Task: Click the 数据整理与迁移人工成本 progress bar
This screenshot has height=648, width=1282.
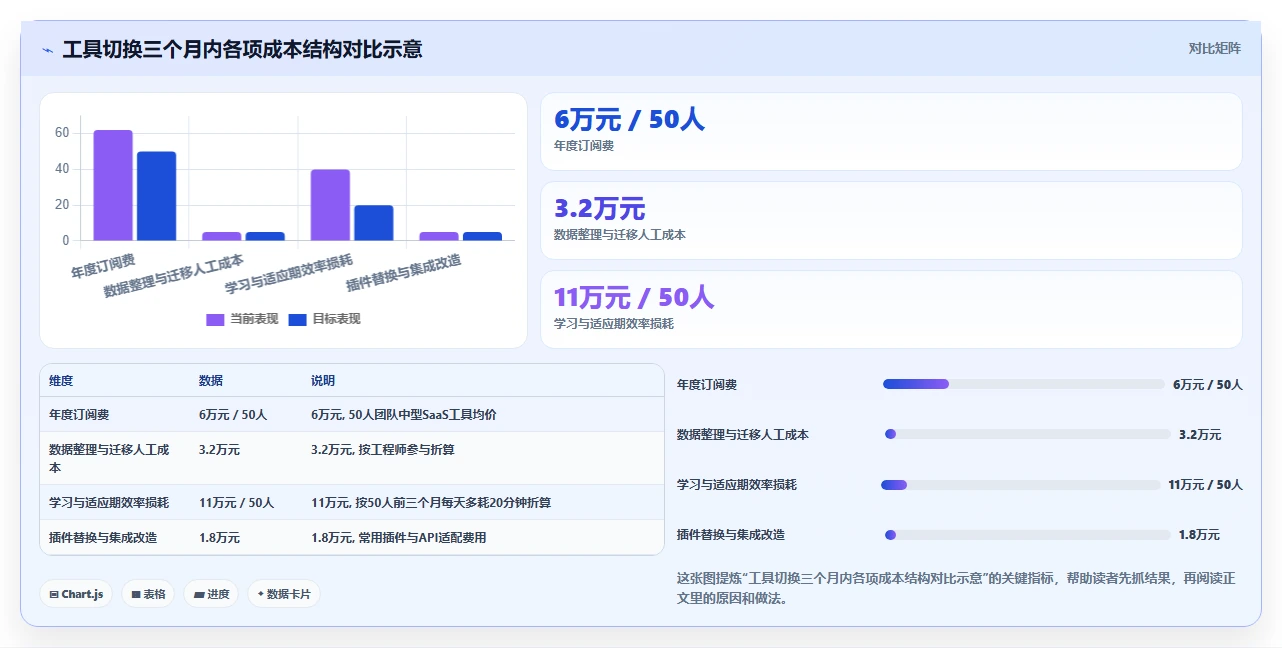Action: [x=1027, y=434]
